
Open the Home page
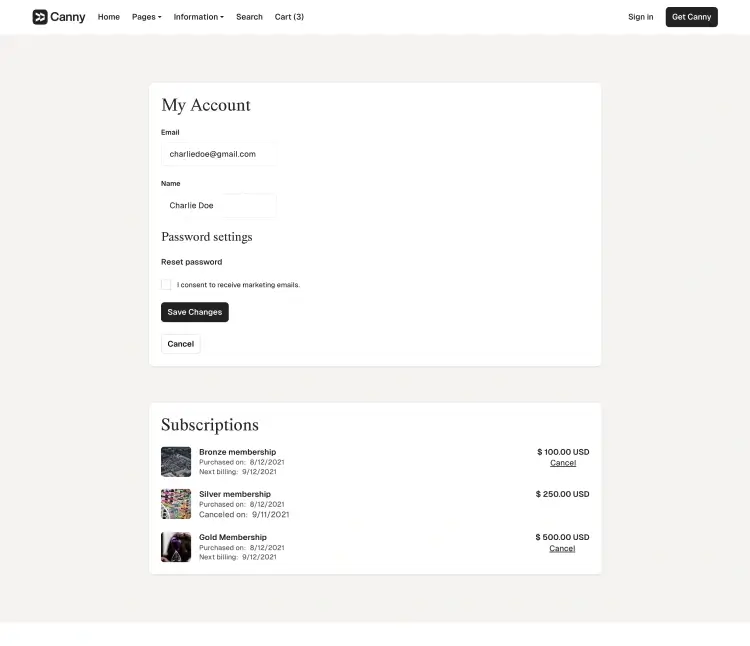coord(109,17)
